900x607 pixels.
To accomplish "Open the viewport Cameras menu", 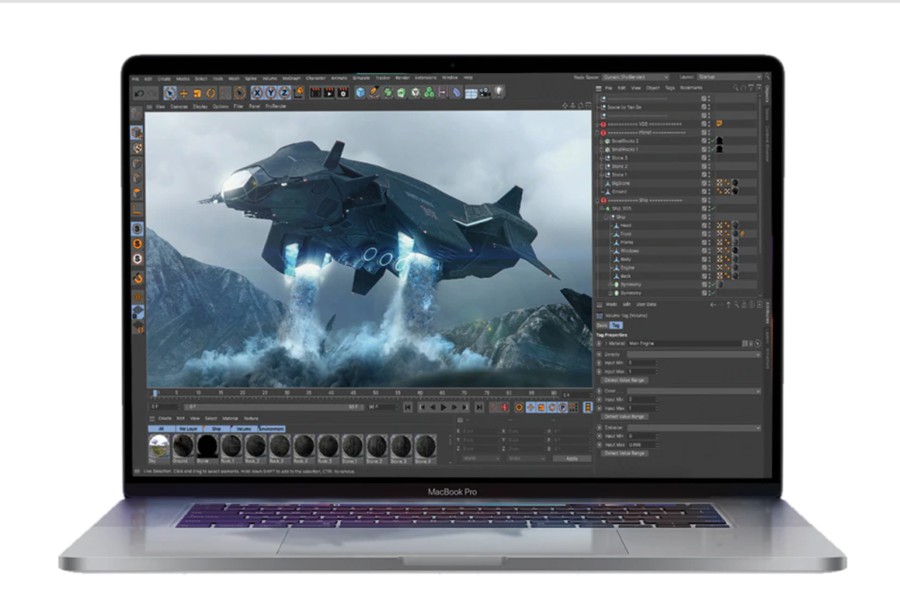I will (179, 107).
